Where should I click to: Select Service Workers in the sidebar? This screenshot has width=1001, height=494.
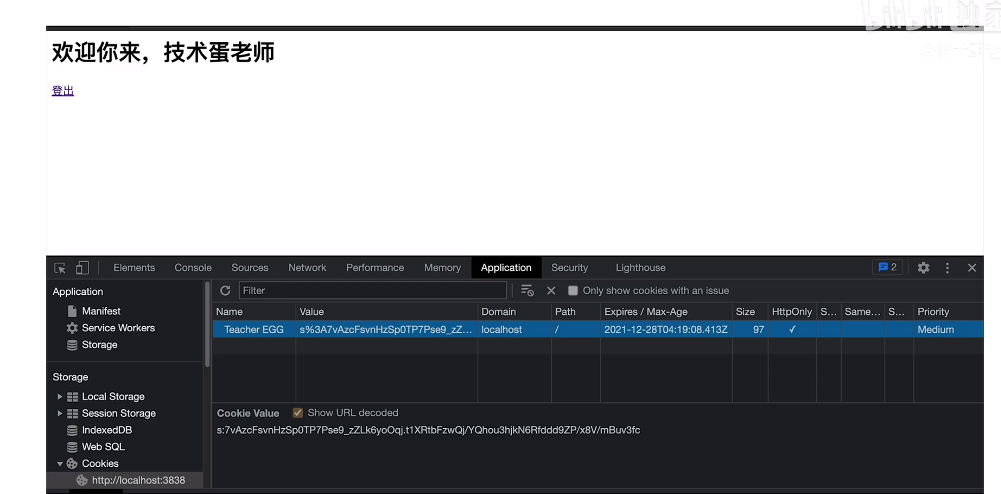[x=118, y=328]
